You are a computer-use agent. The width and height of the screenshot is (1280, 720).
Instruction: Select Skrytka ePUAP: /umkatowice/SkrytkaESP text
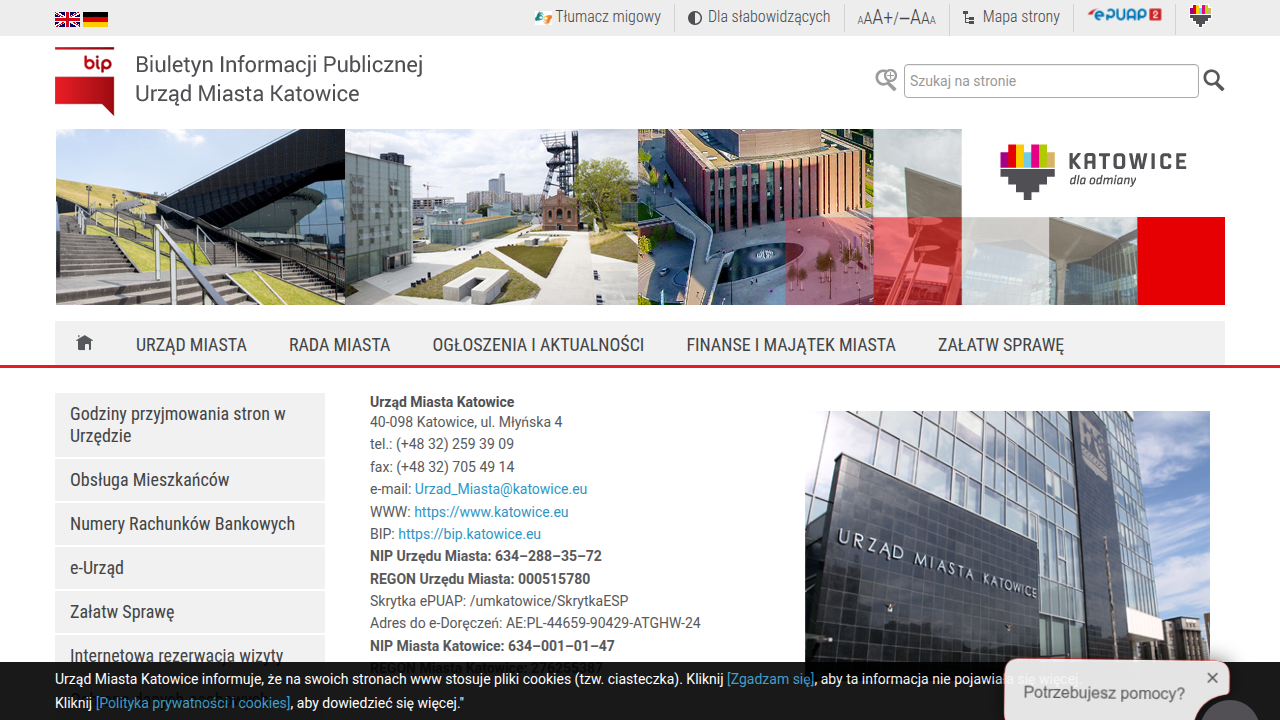499,601
